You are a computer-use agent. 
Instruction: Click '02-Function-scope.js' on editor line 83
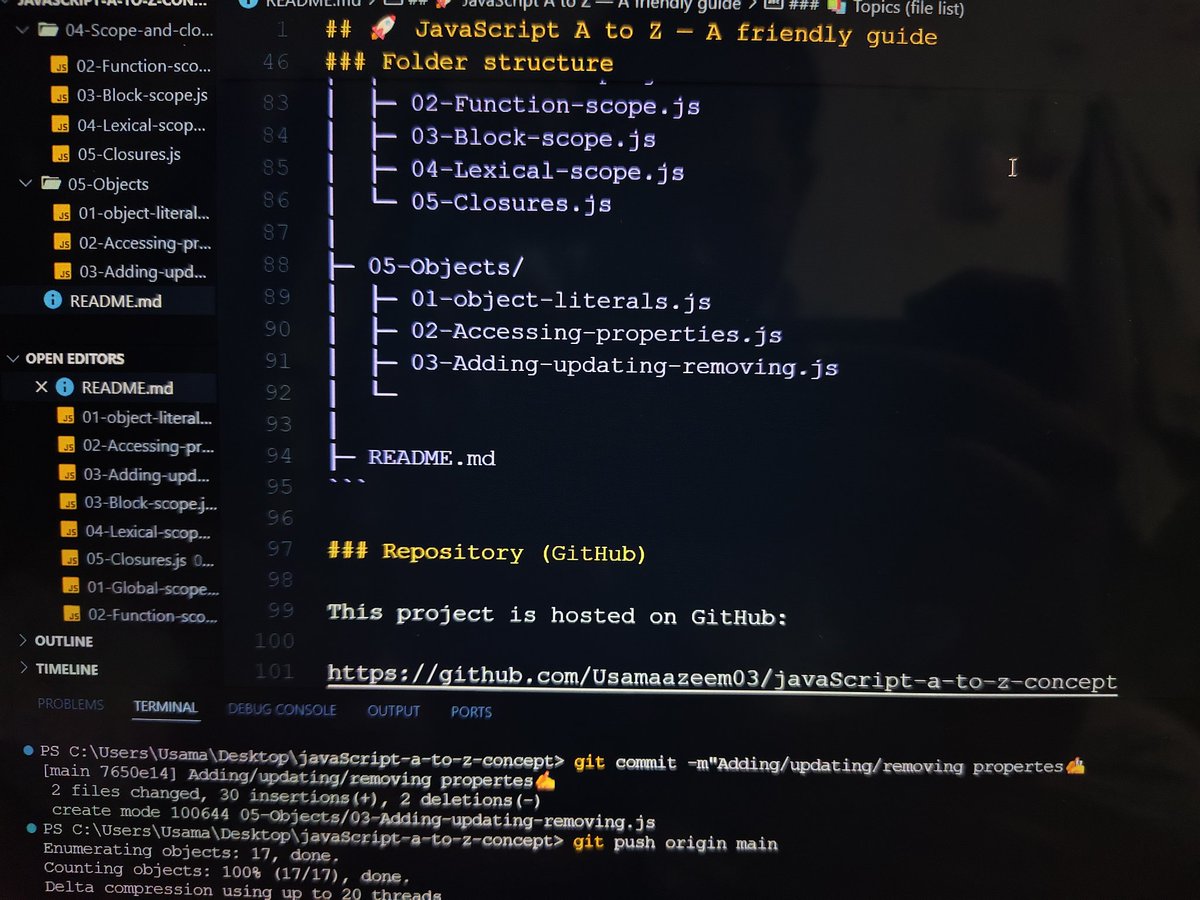[x=555, y=106]
